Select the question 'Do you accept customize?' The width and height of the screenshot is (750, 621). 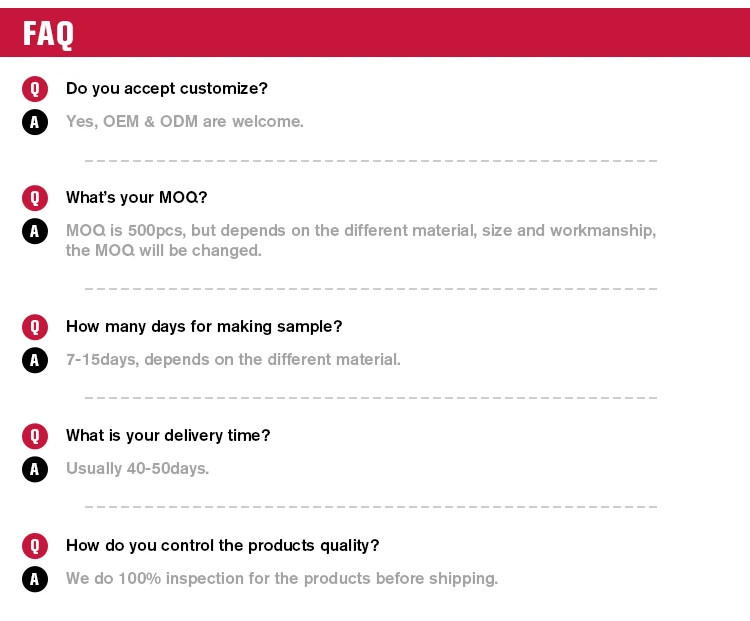point(166,88)
